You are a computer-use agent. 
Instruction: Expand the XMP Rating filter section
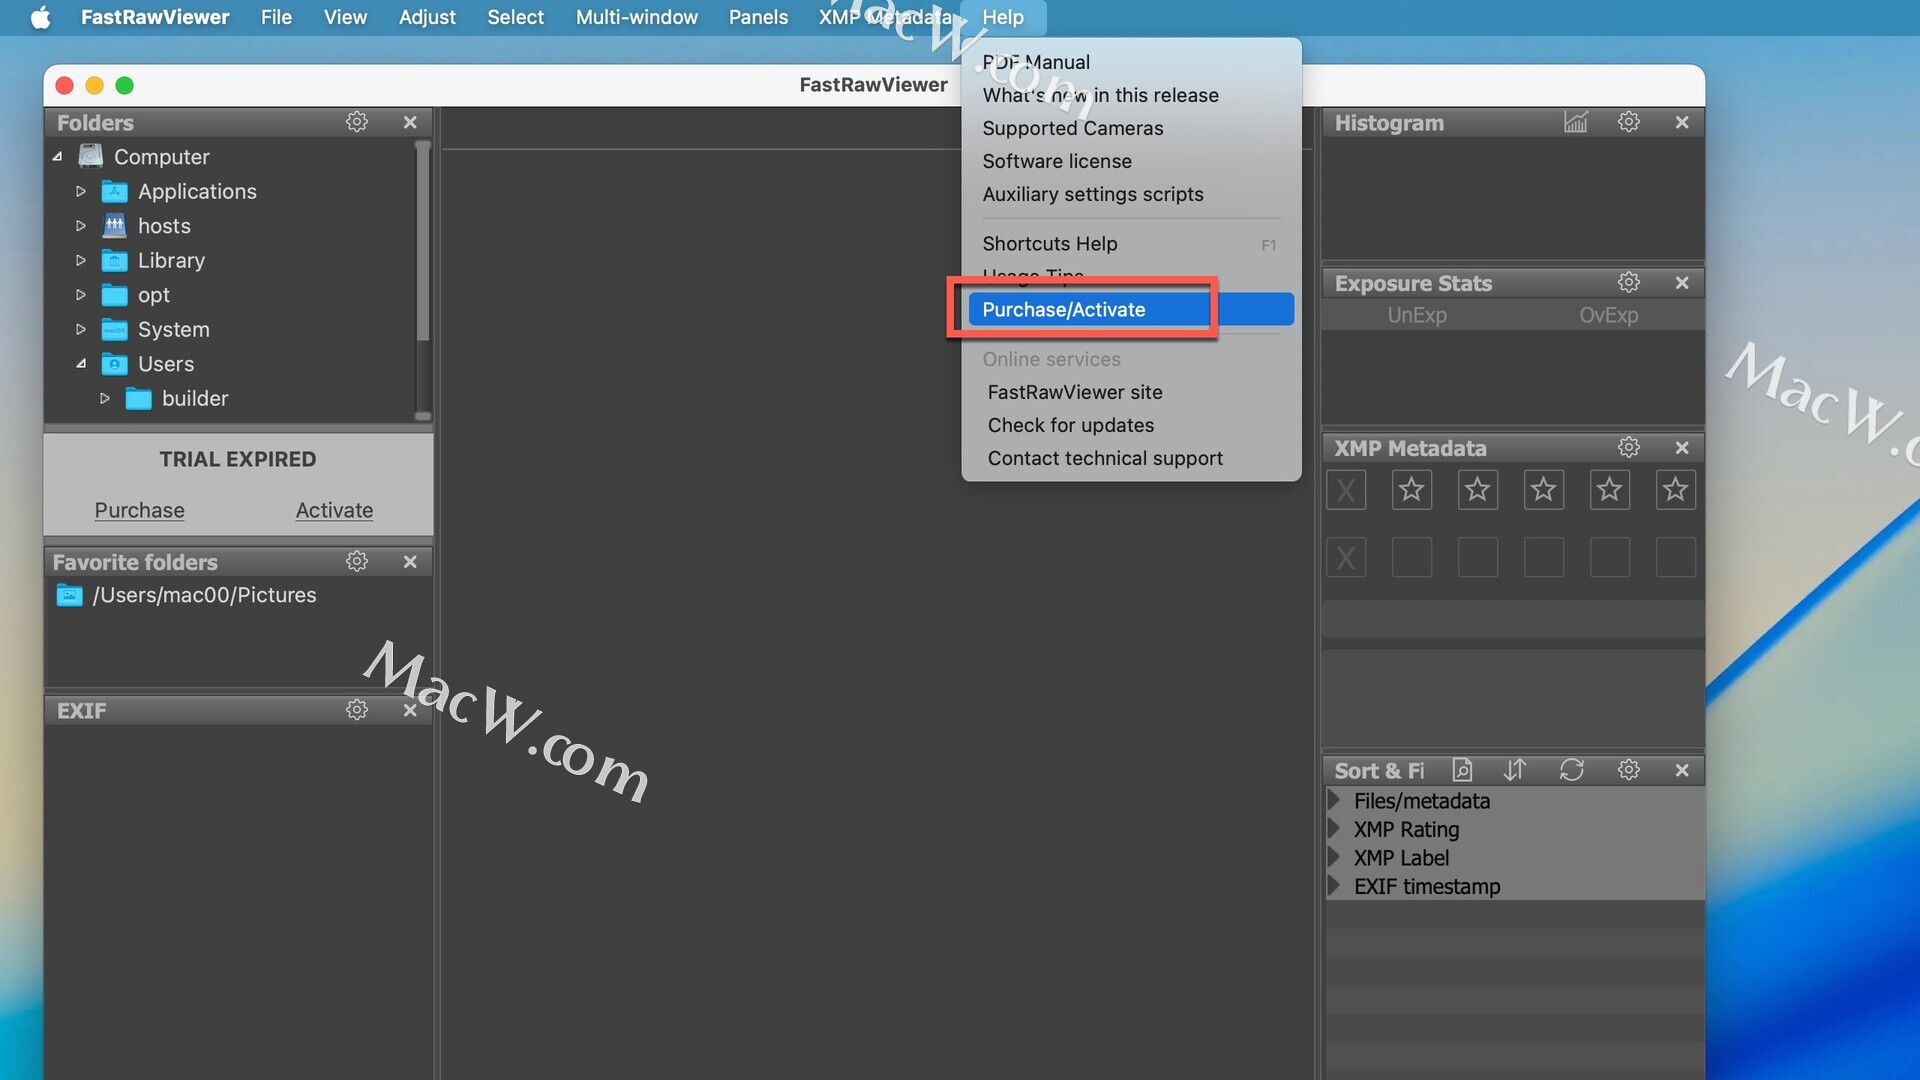pos(1334,829)
